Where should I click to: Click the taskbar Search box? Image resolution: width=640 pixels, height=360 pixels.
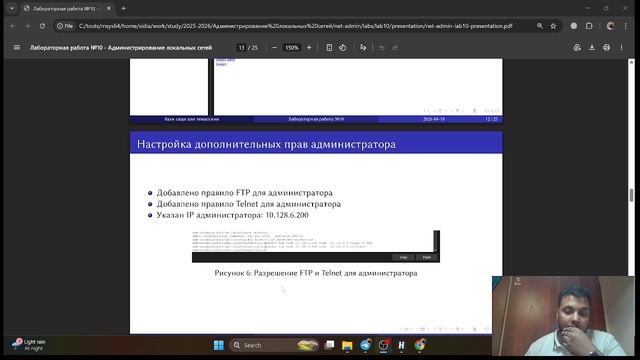click(274, 345)
